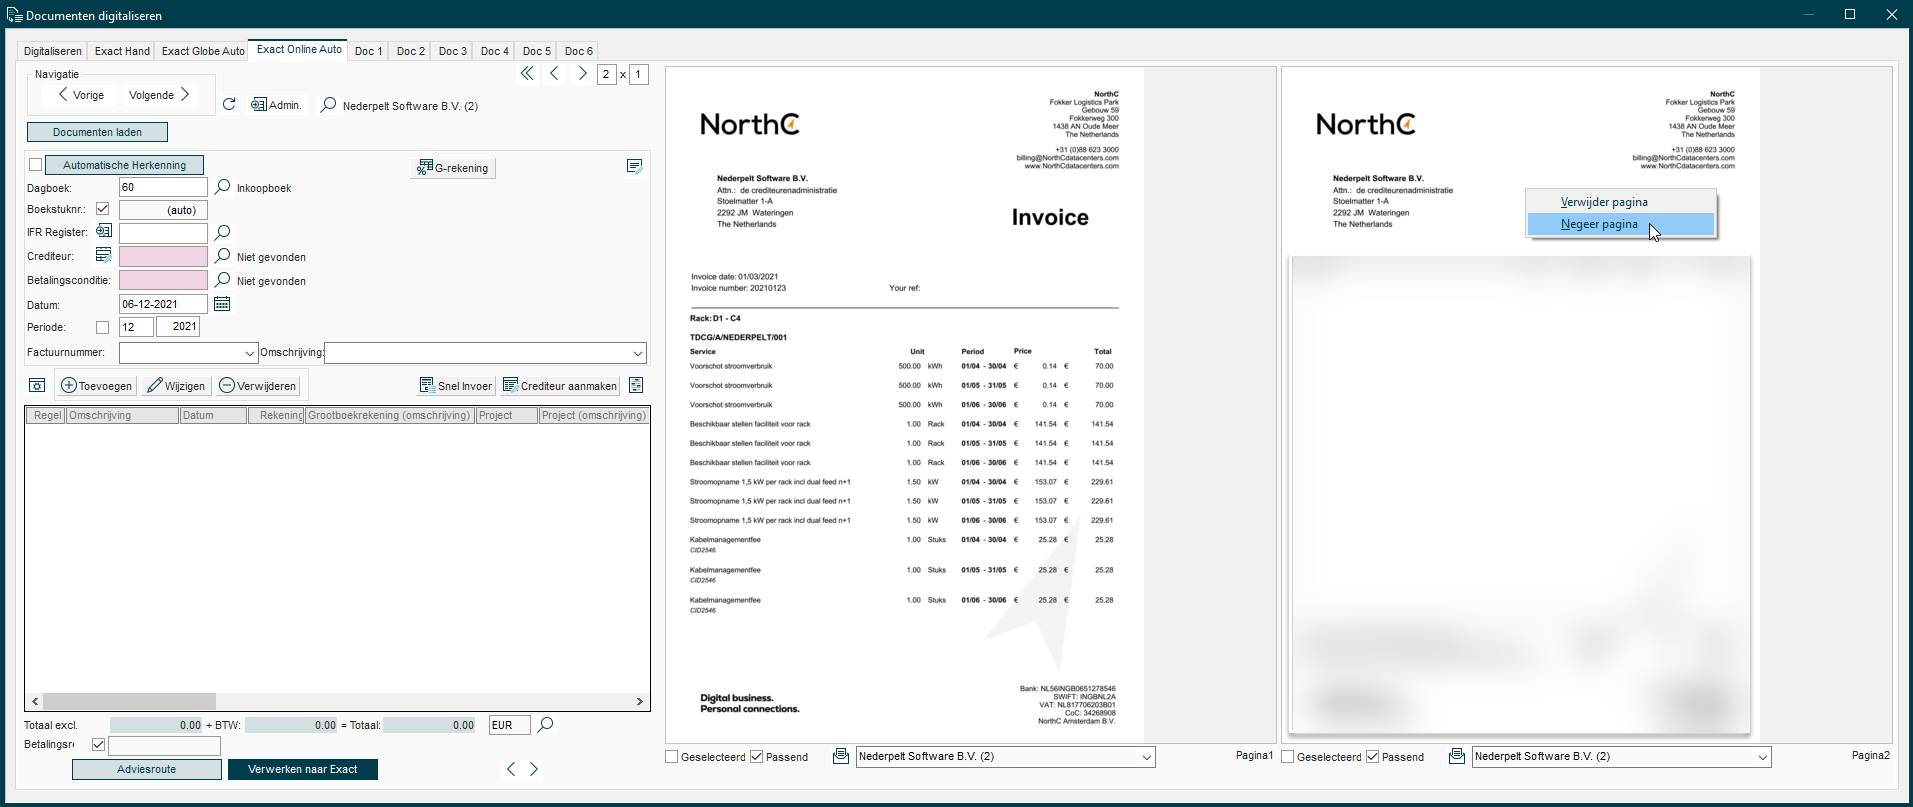The image size is (1913, 807).
Task: Go to first page with double-left arrow
Action: [x=527, y=73]
